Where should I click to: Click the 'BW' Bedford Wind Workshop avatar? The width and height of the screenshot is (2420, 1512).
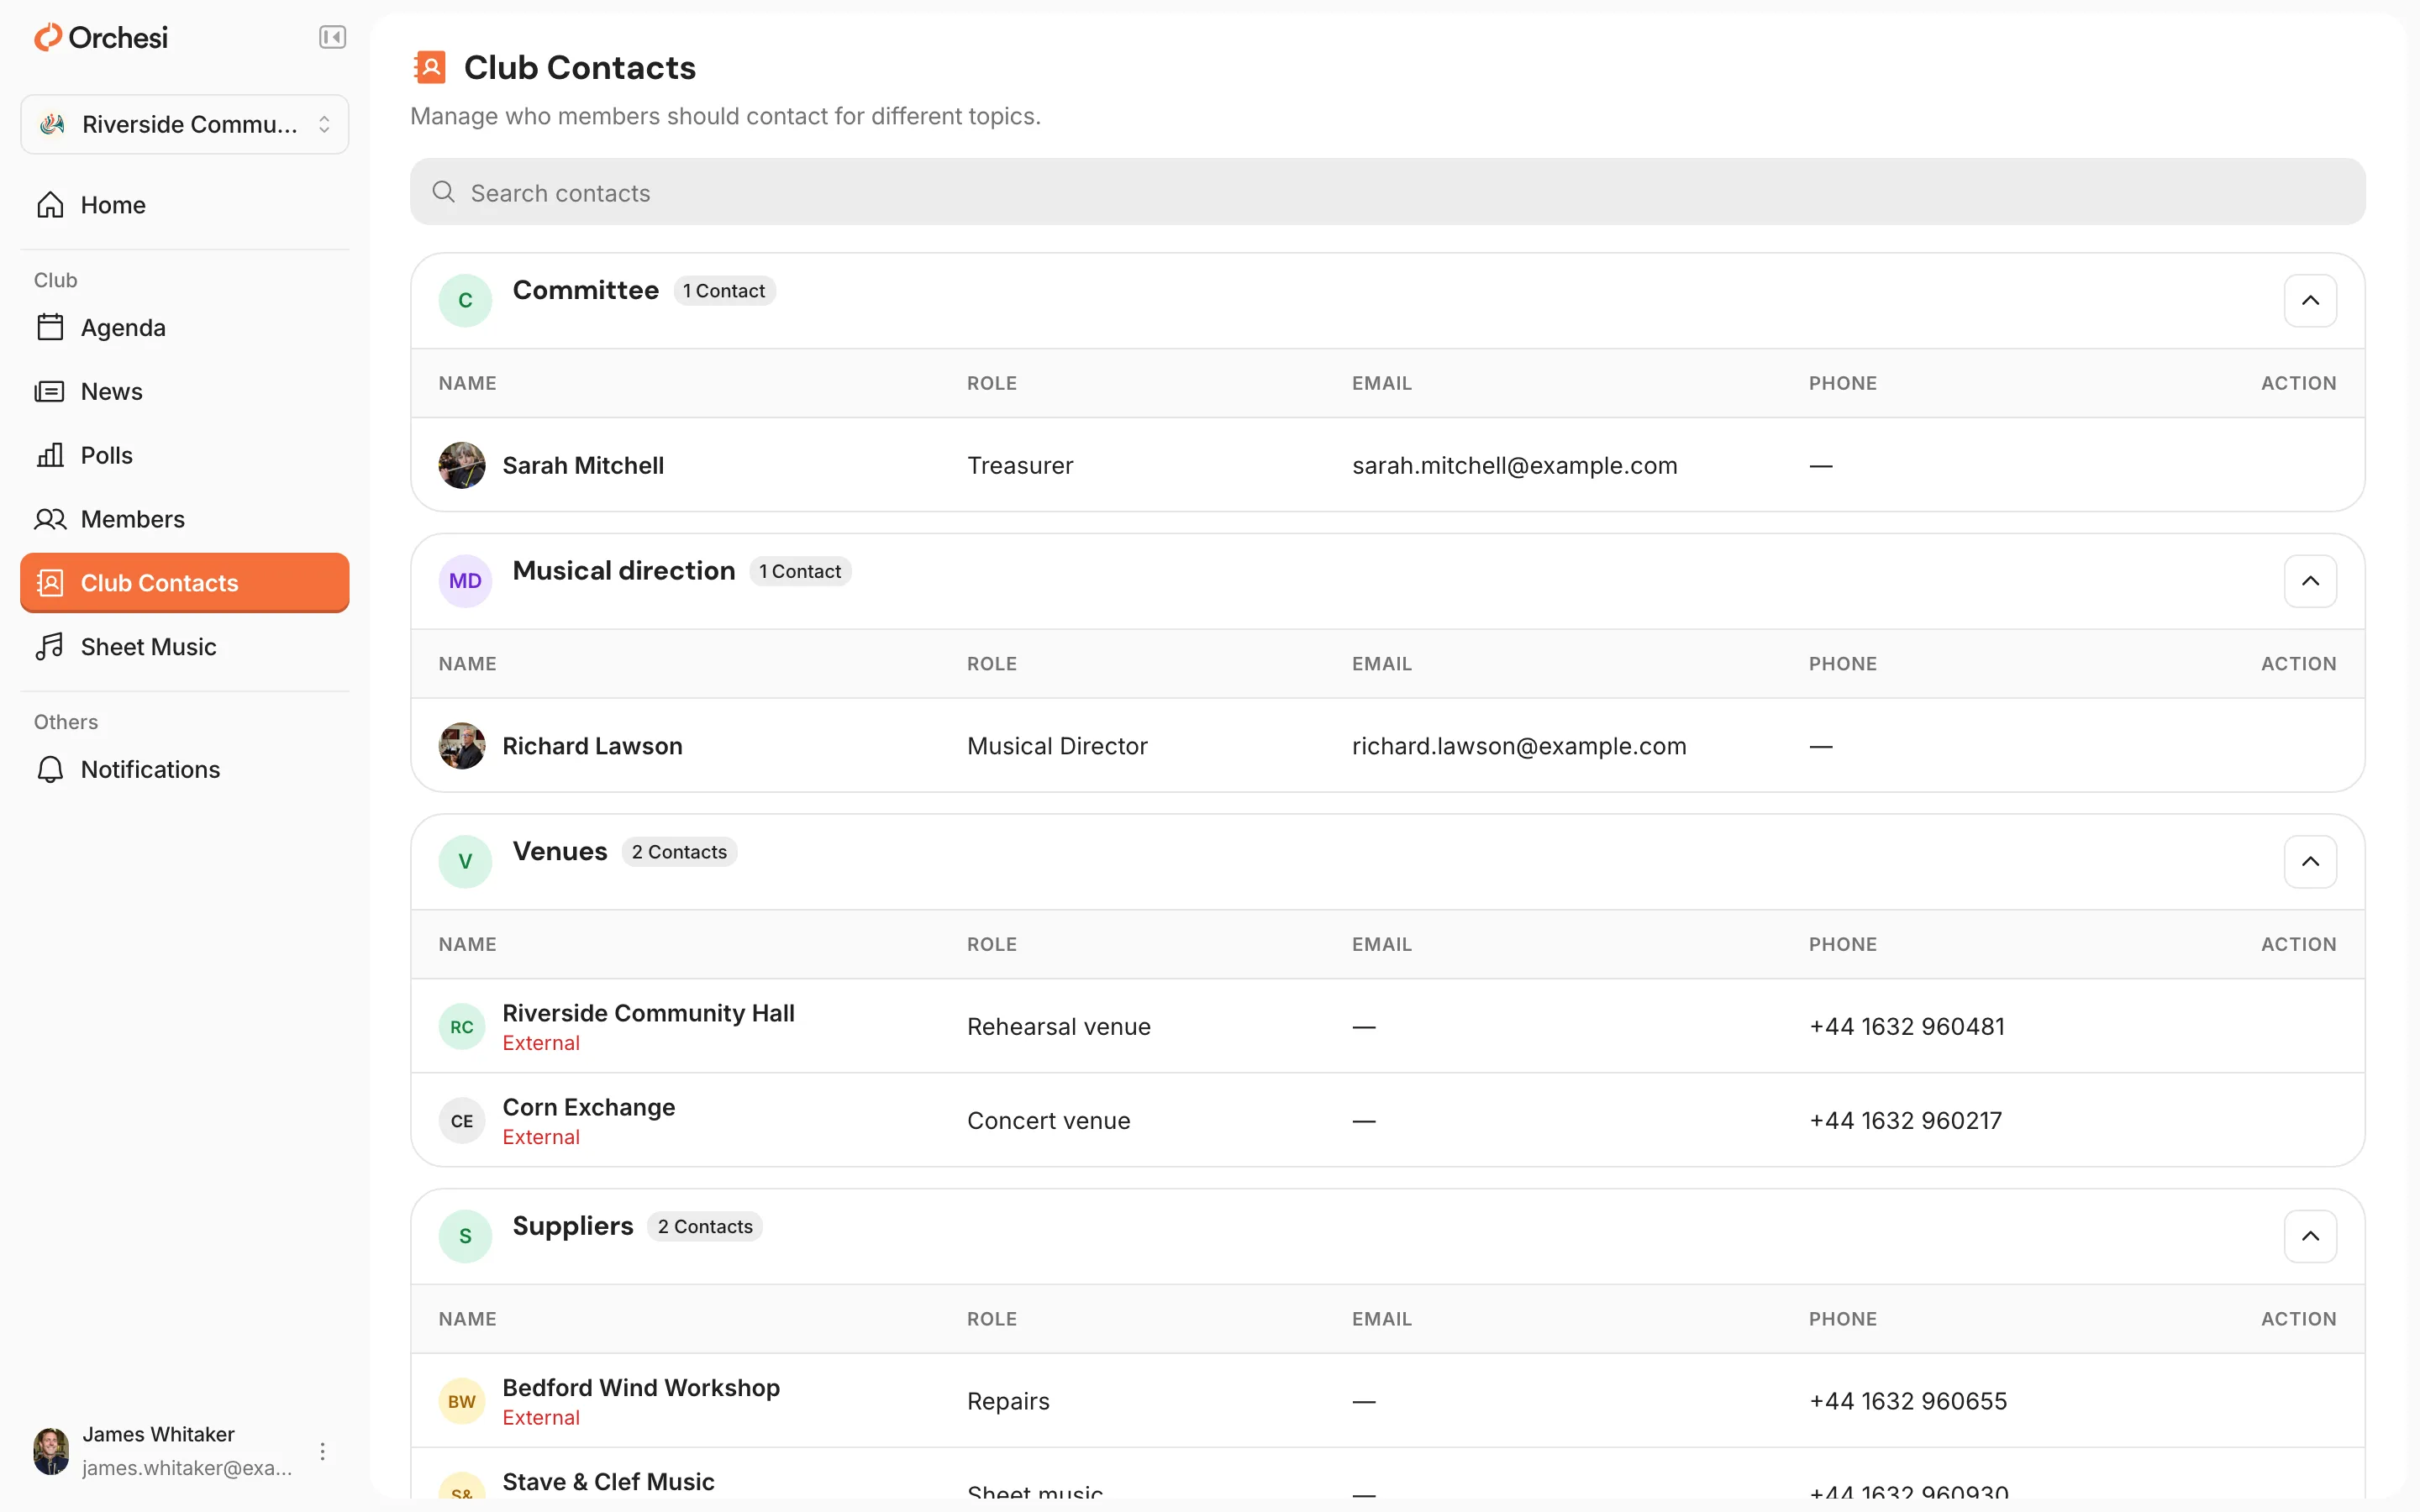click(462, 1402)
